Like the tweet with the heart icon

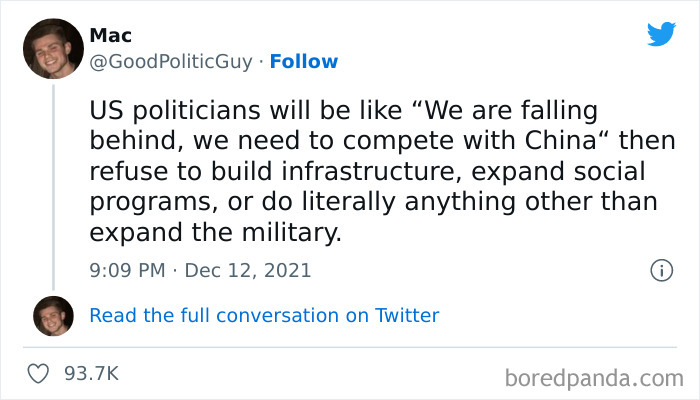pyautogui.click(x=39, y=373)
